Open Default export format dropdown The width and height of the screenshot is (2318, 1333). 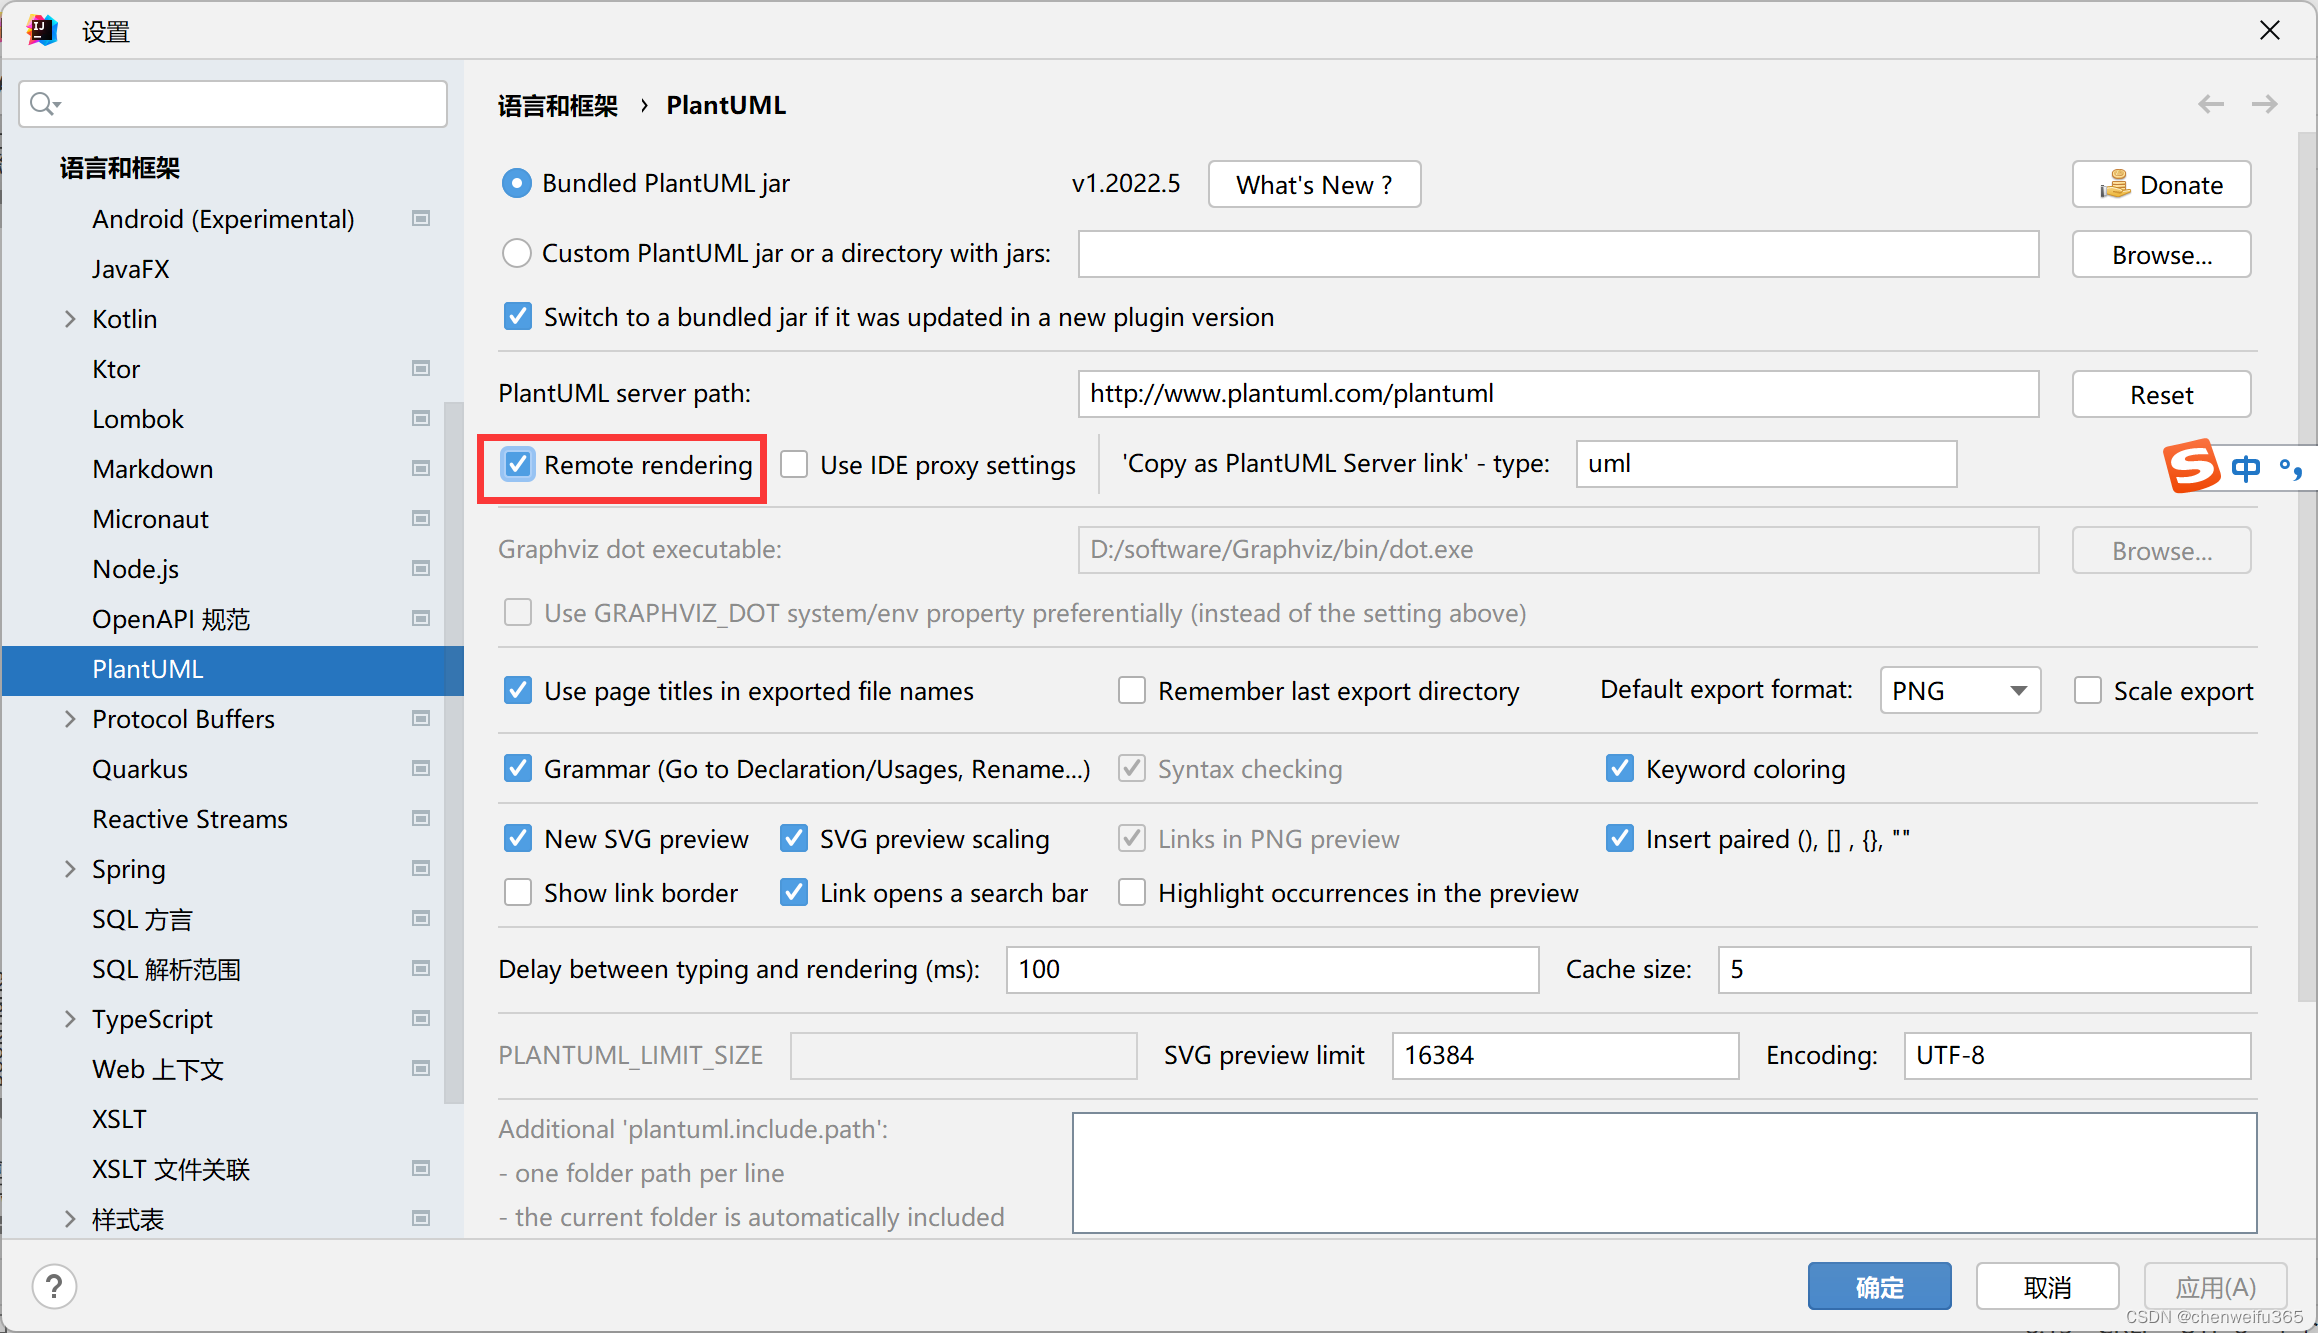[1959, 691]
